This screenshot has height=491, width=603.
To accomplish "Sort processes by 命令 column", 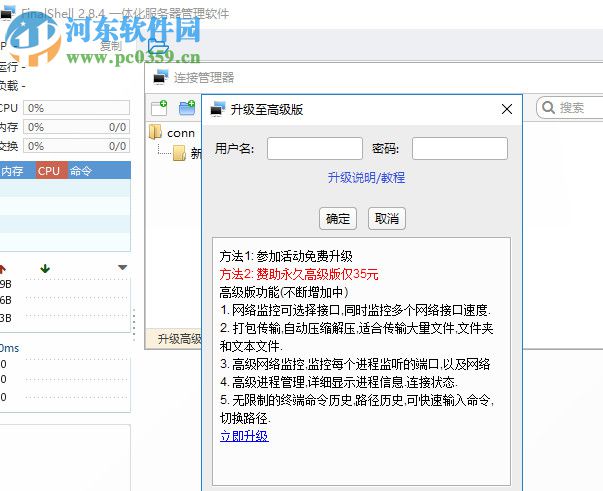I will click(99, 171).
